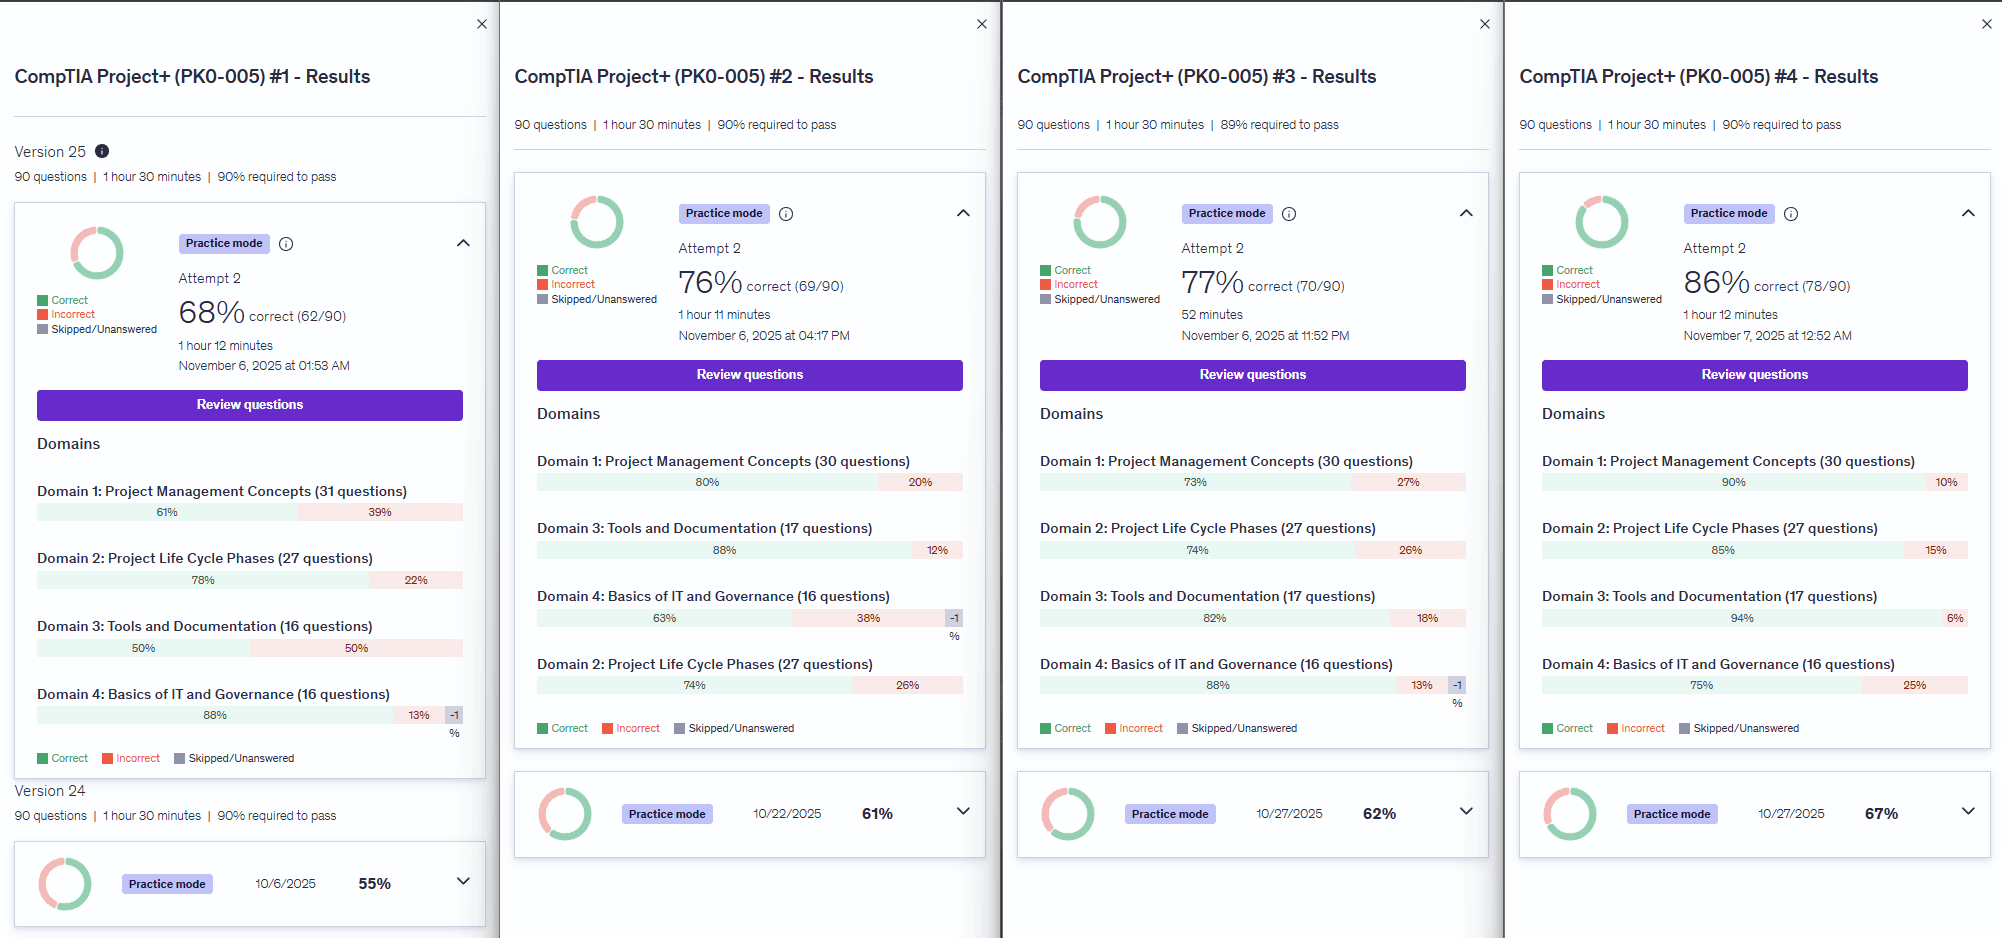Review questions for the 77% attempt
This screenshot has width=2002, height=938.
point(1252,375)
